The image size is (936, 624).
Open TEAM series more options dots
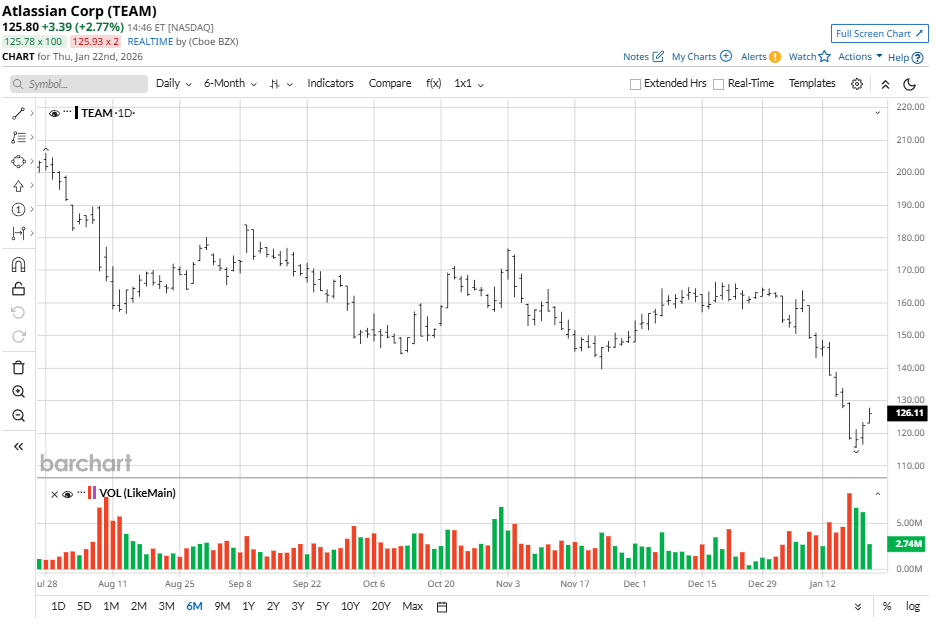(x=67, y=111)
